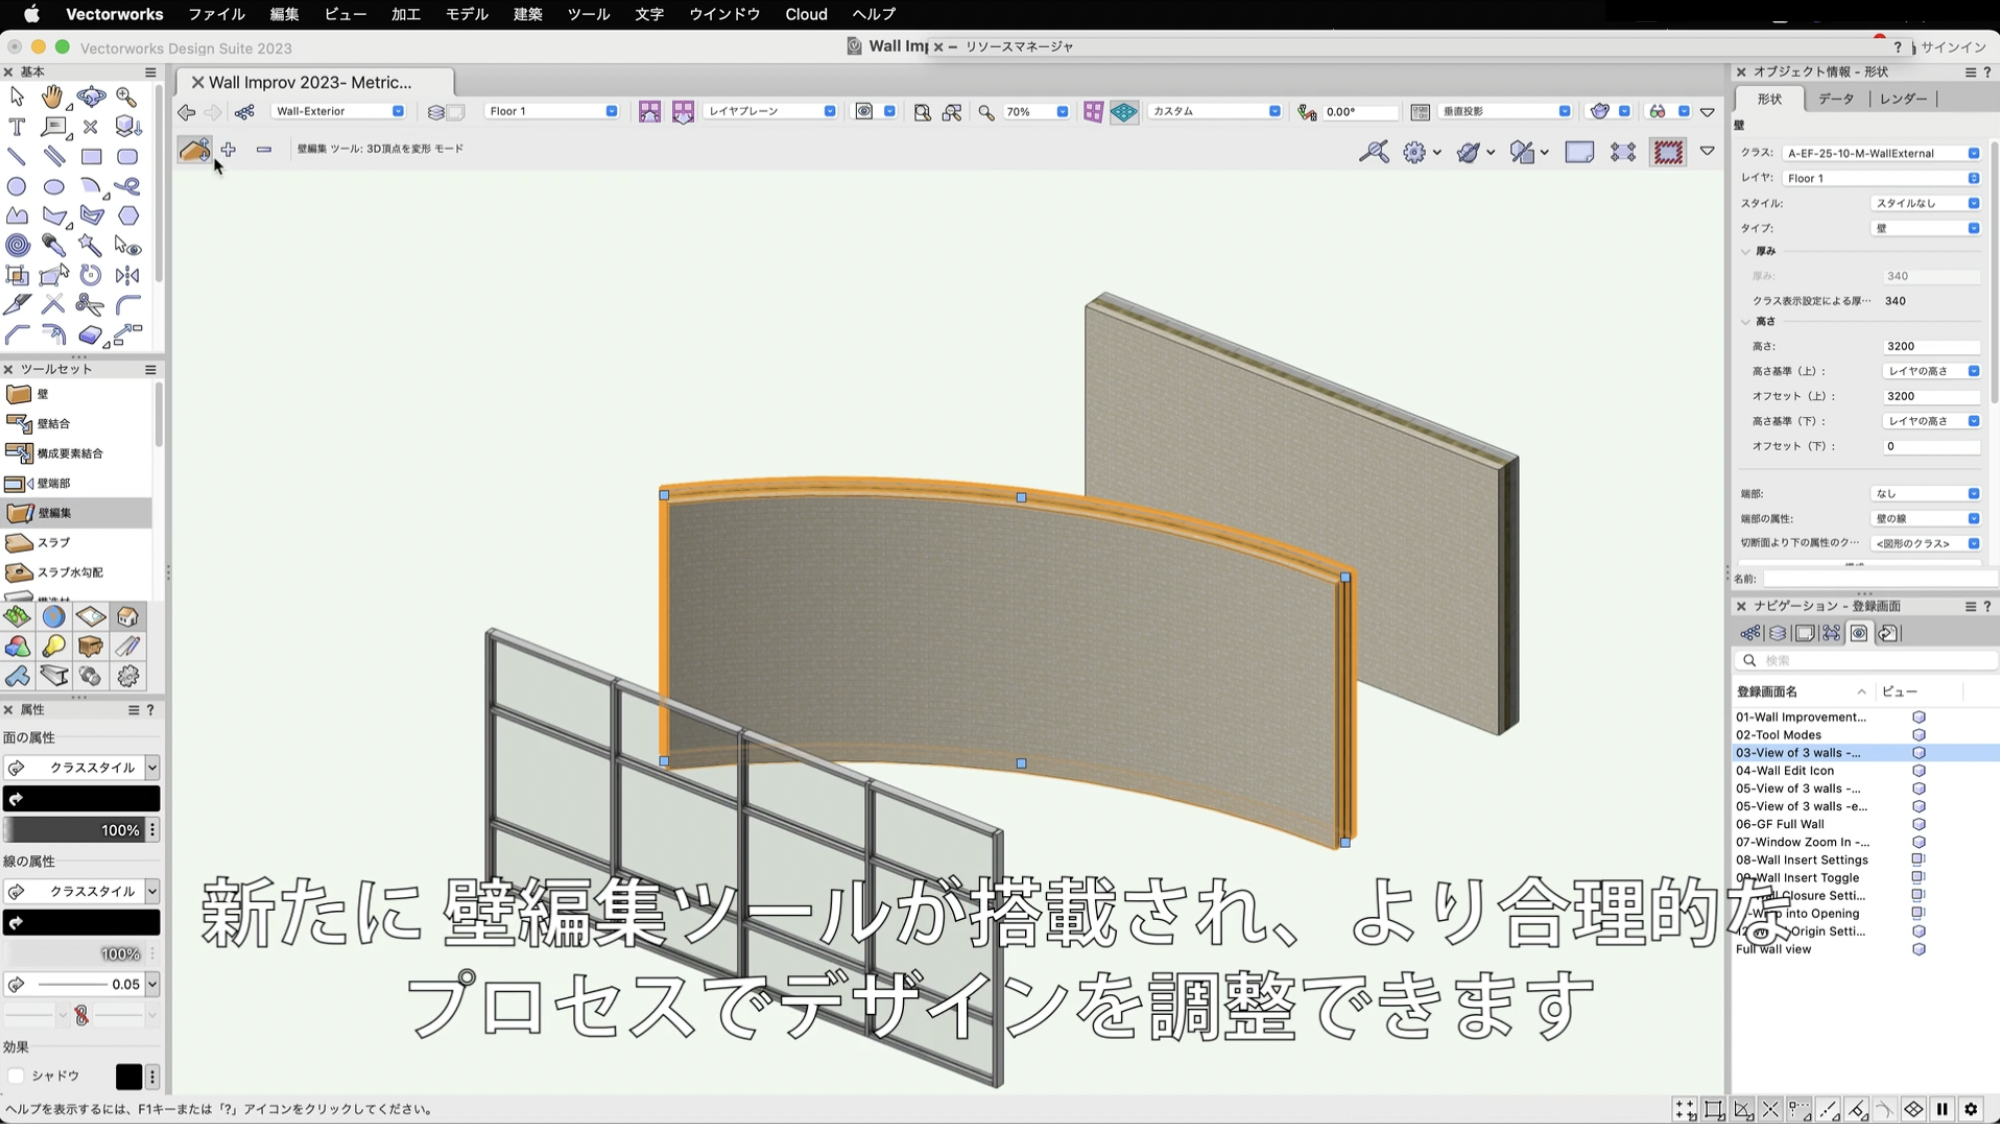Viewport: 2000px width, 1124px height.
Task: Sort by the 登録画面名 column header
Action: 1767,692
